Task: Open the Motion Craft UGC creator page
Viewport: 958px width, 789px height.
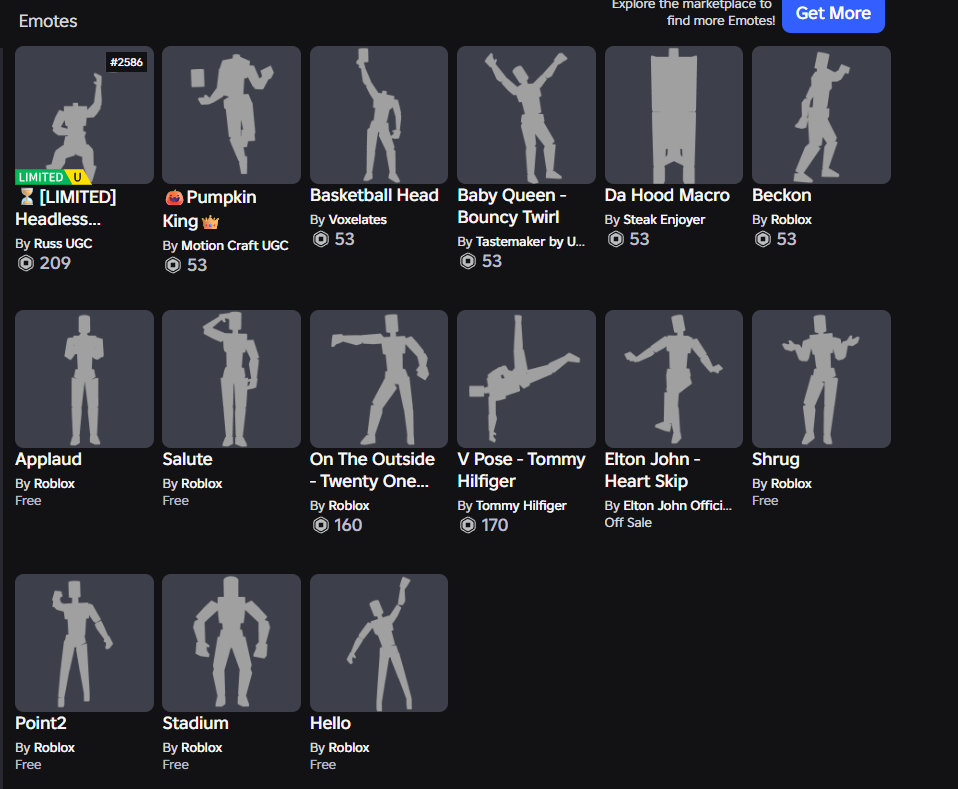Action: 235,245
